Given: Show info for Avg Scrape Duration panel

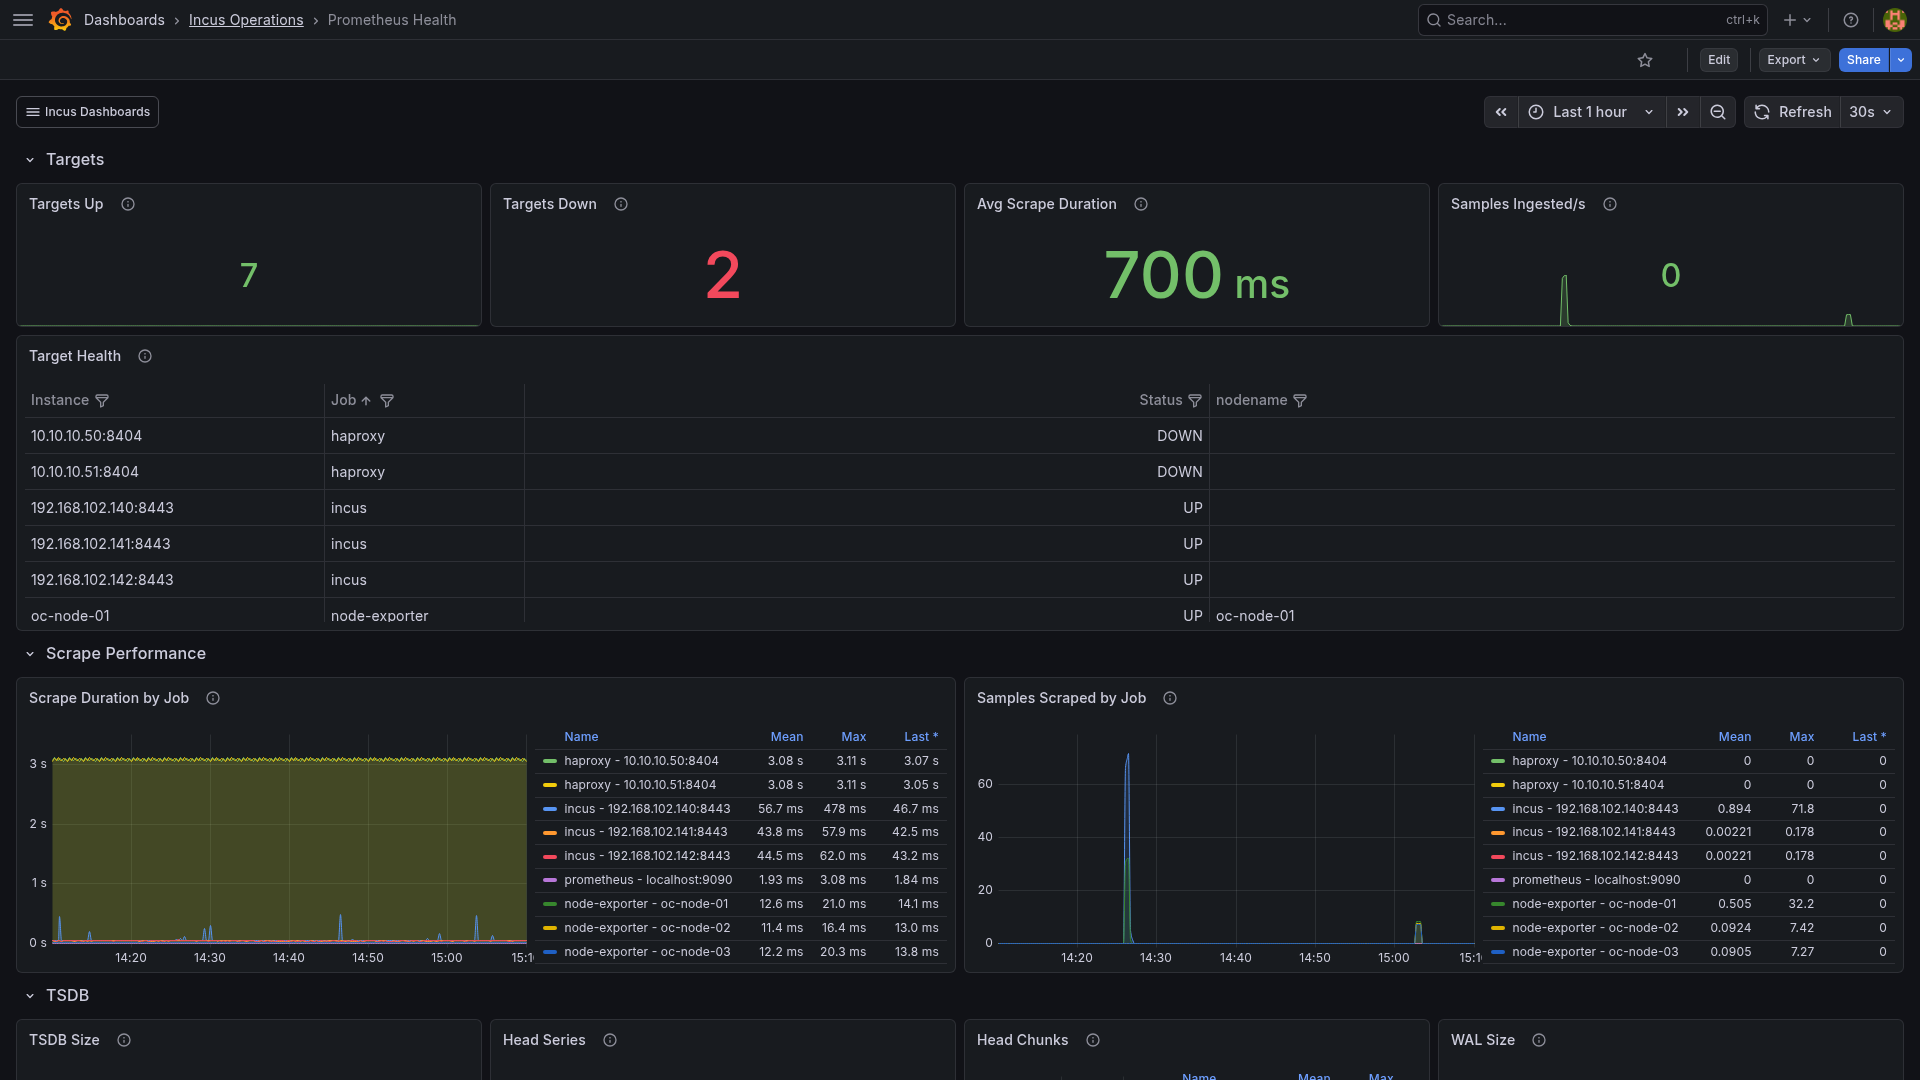Looking at the screenshot, I should coord(1141,204).
